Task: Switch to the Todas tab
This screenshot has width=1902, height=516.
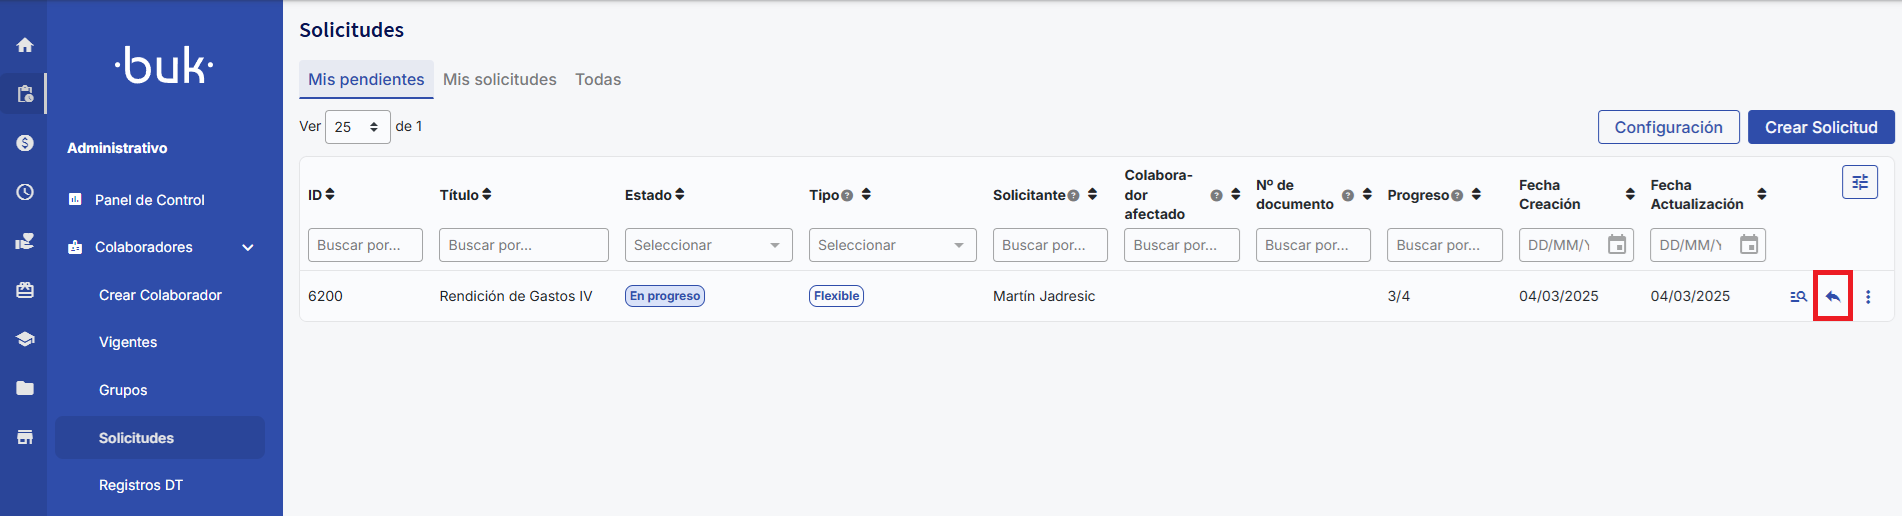Action: pos(598,79)
